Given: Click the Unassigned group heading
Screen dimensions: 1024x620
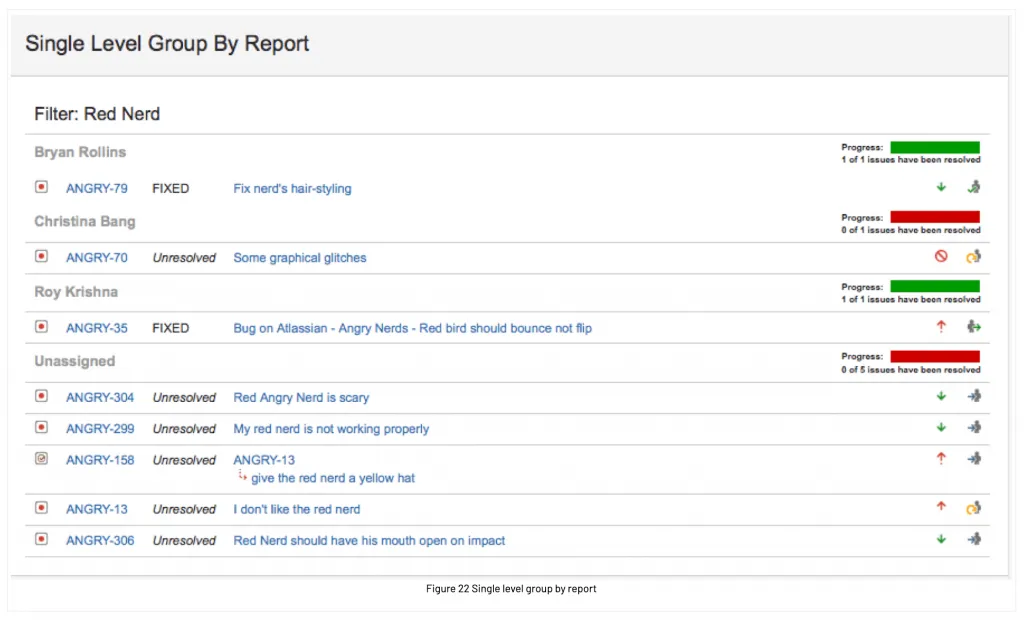Looking at the screenshot, I should (74, 361).
